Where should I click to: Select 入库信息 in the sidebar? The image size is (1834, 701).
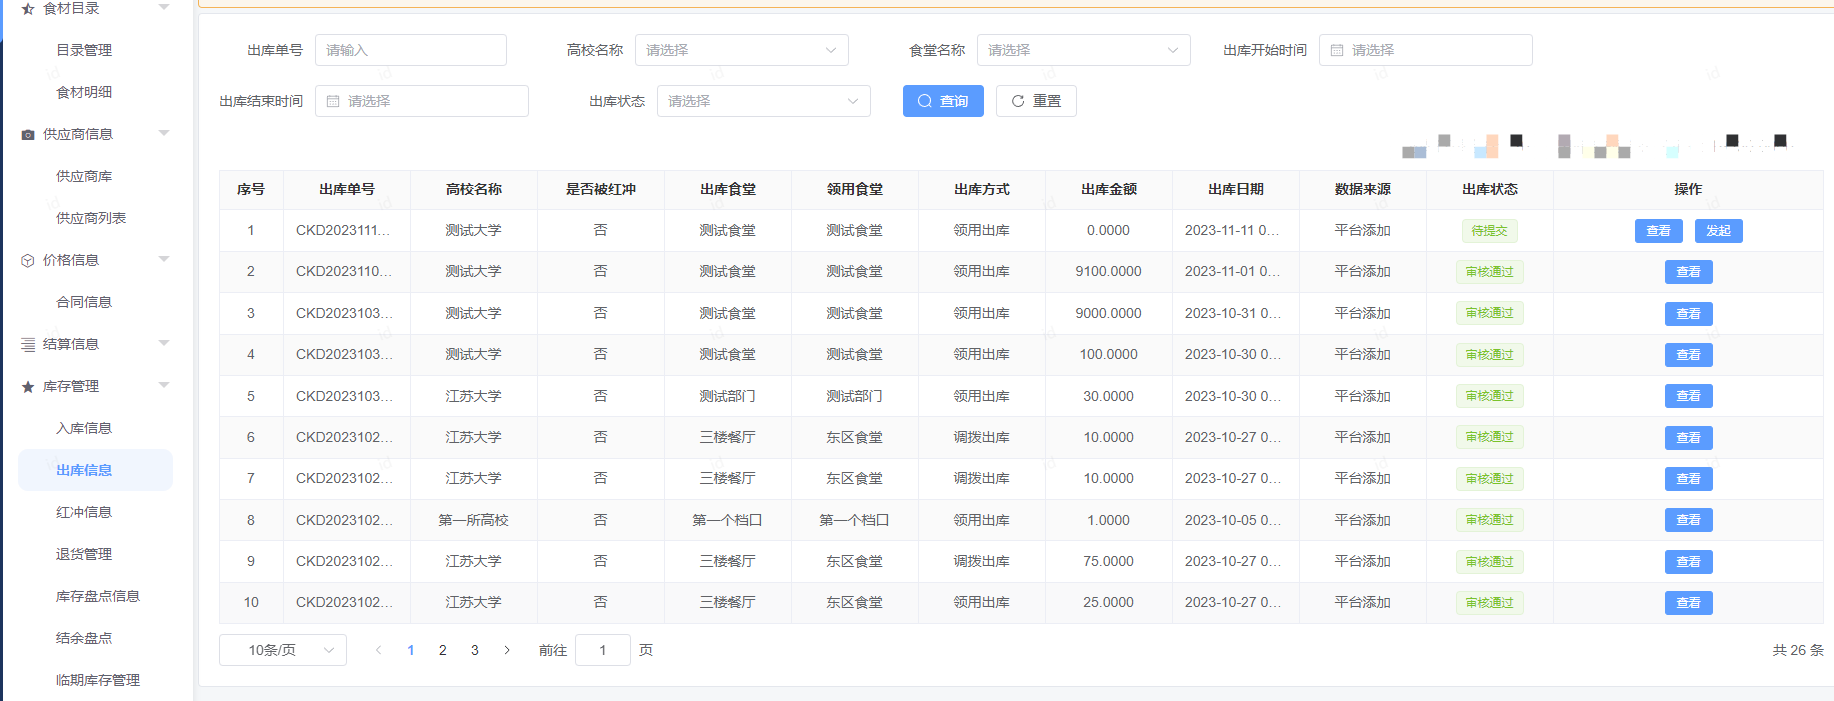pyautogui.click(x=84, y=428)
